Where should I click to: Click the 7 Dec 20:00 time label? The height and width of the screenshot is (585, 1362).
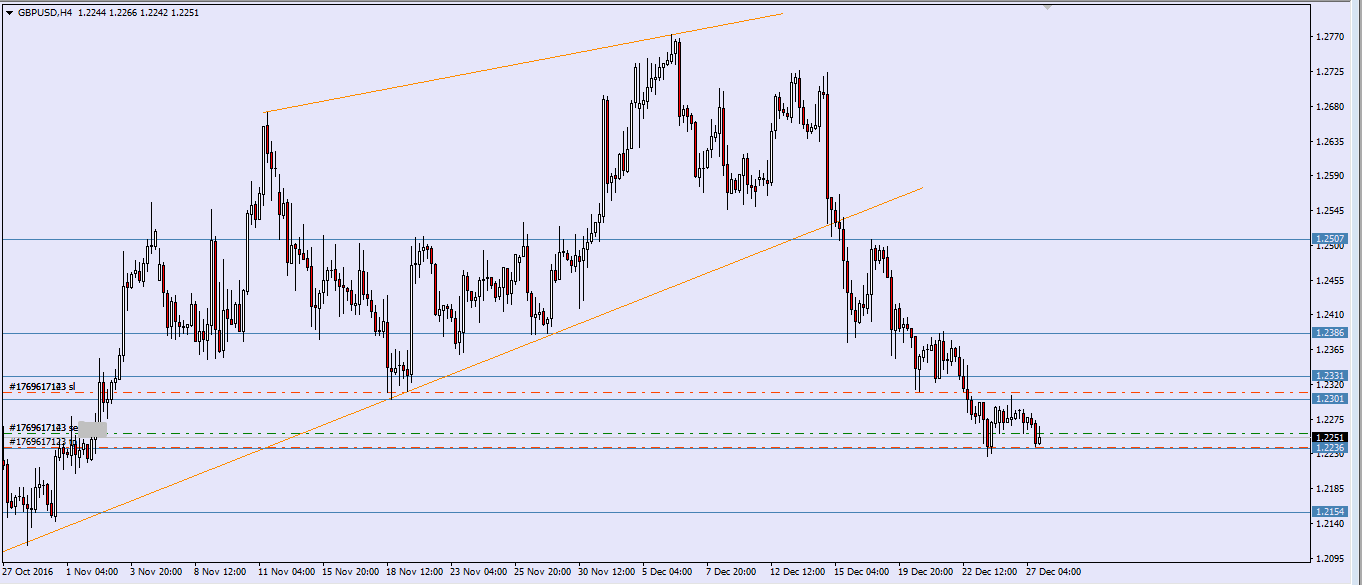click(732, 573)
